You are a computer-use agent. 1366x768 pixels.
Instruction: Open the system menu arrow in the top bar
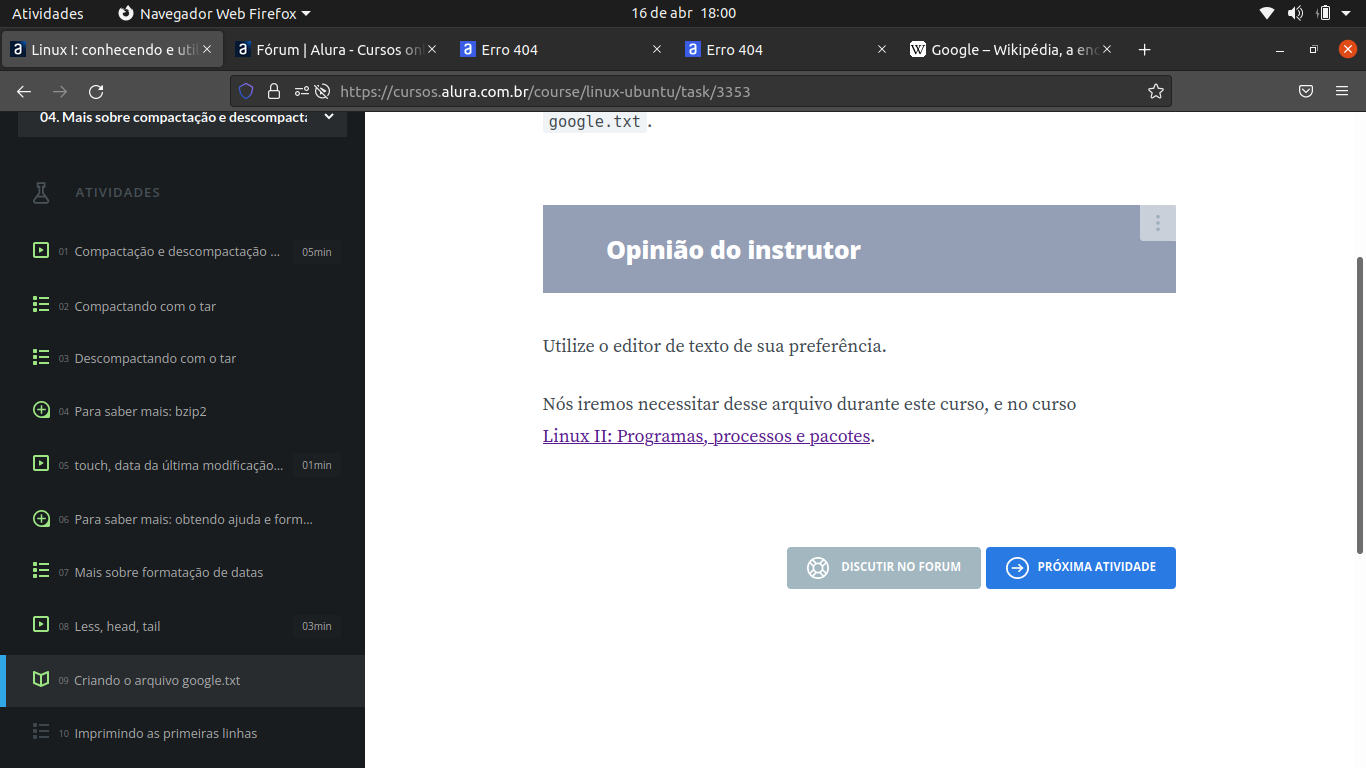1348,13
